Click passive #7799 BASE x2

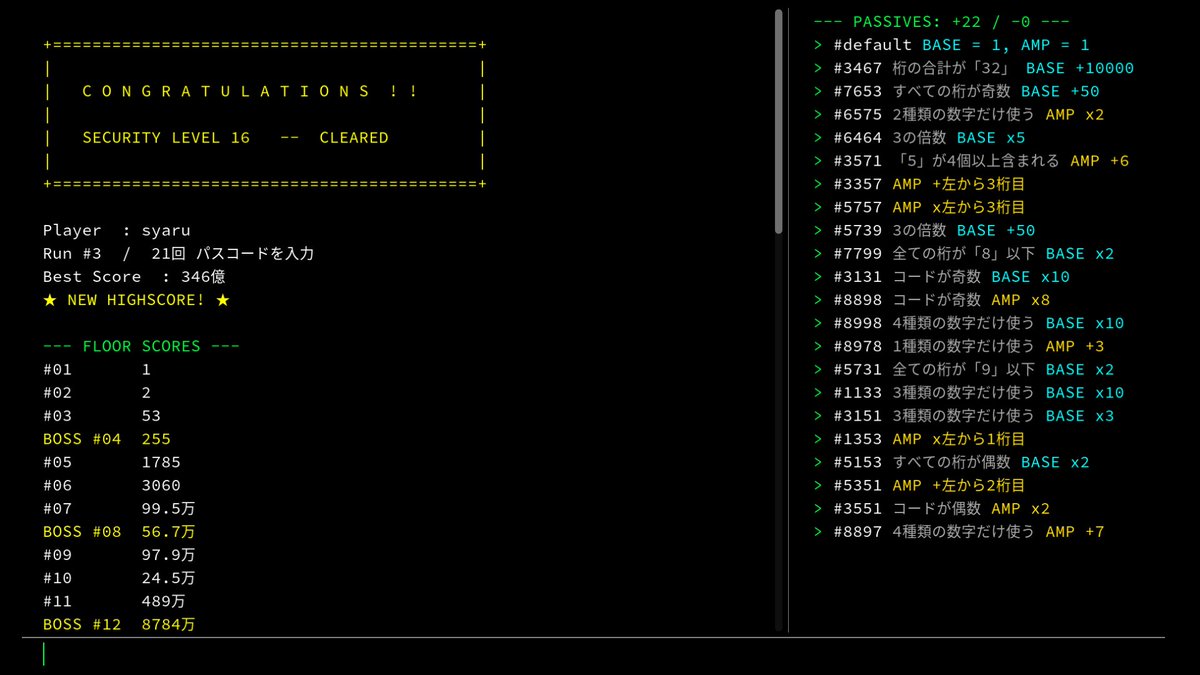(963, 254)
